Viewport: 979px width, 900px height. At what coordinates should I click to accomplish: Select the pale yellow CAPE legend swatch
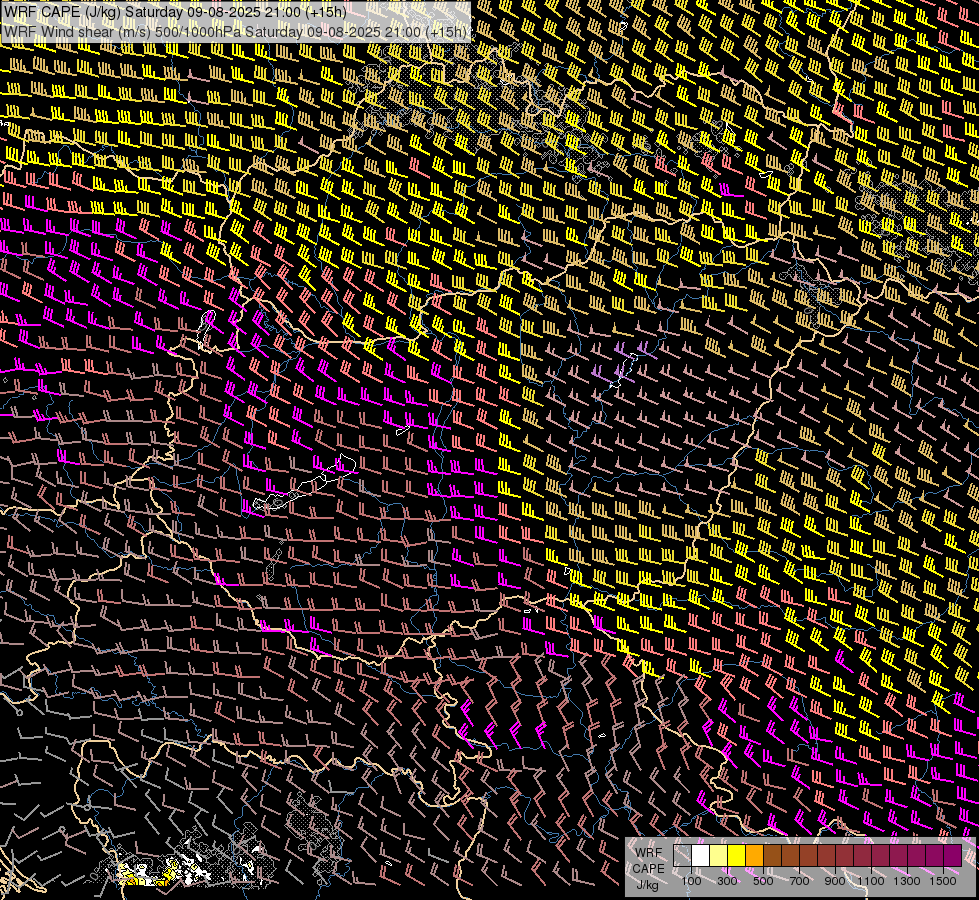point(719,855)
